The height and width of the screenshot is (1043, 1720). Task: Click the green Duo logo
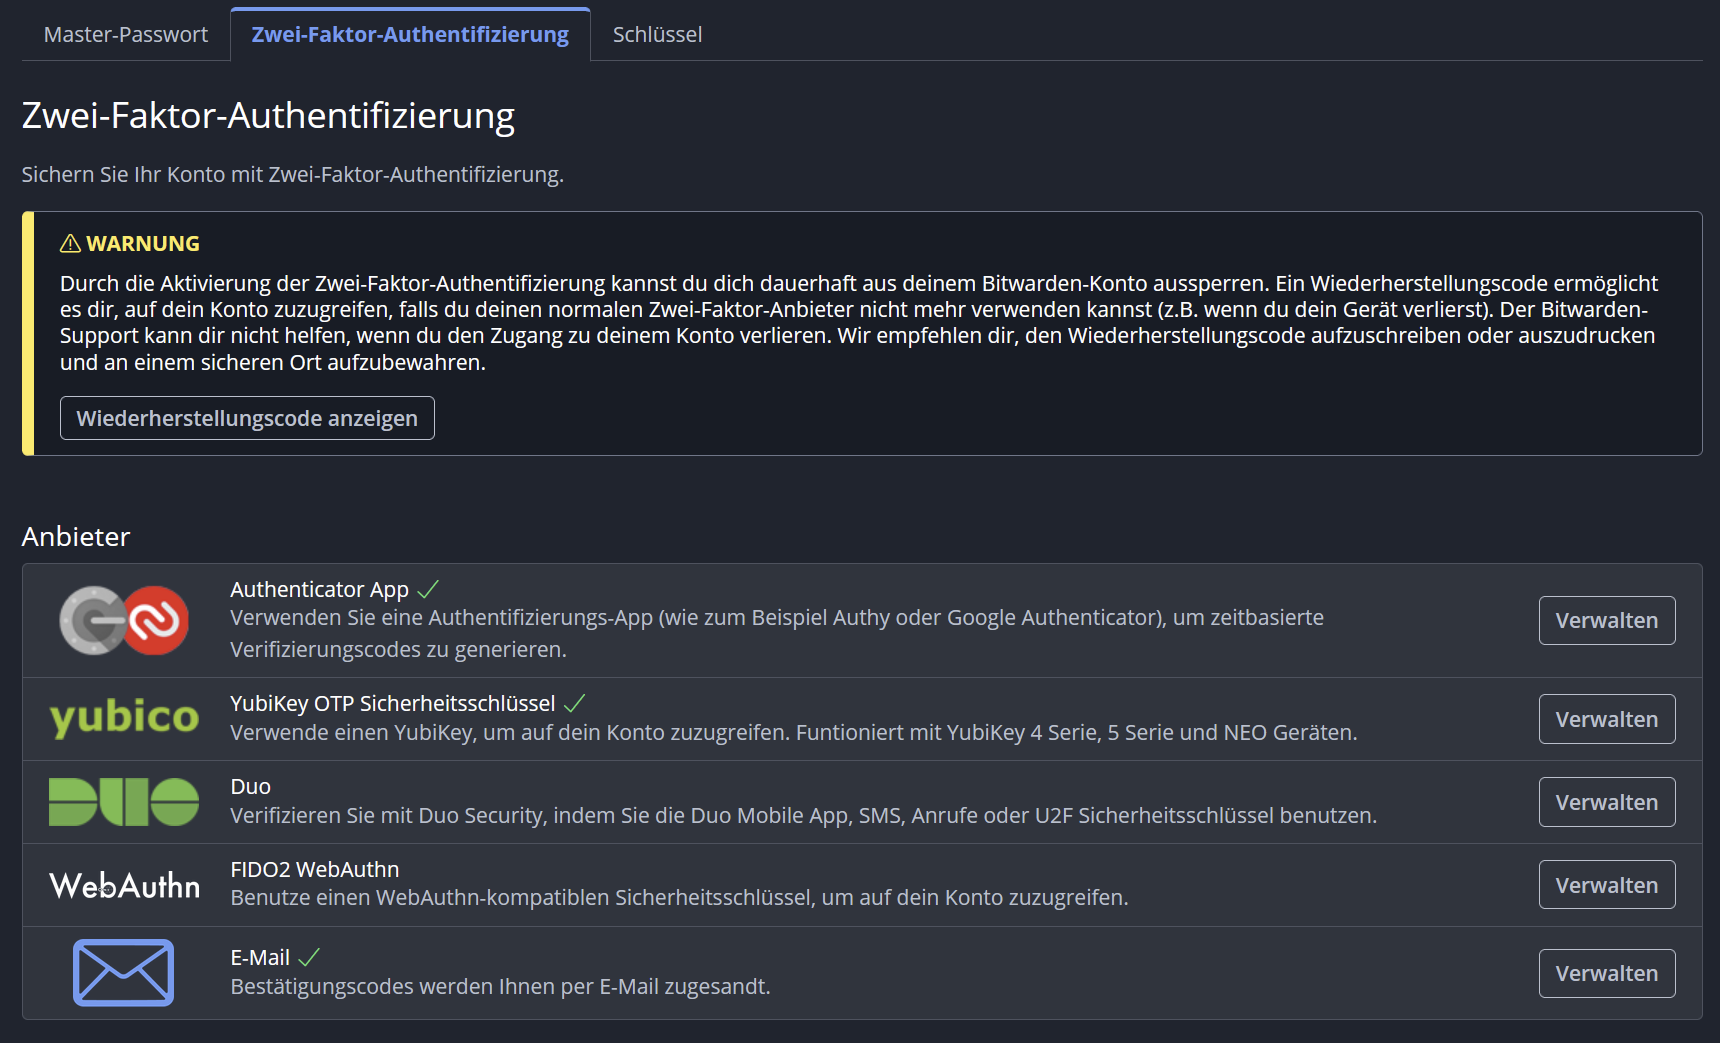click(x=124, y=802)
